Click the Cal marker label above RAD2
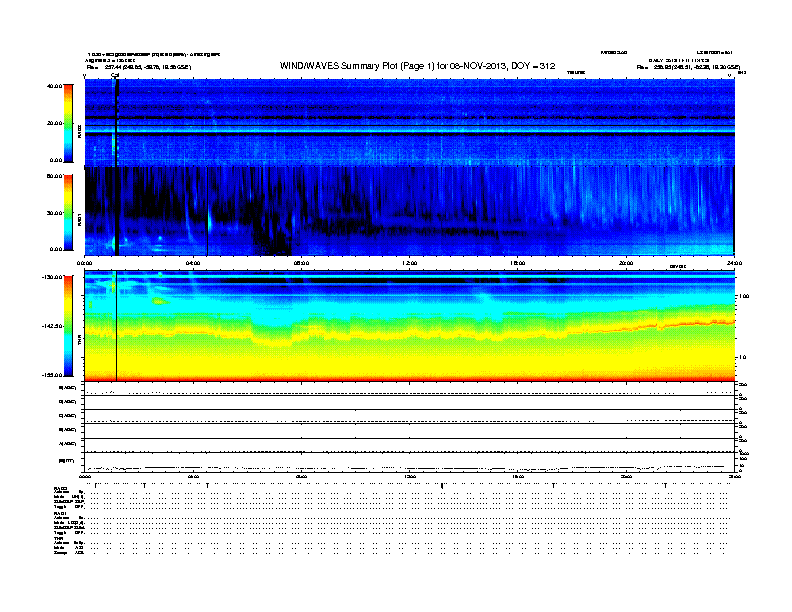 click(115, 75)
